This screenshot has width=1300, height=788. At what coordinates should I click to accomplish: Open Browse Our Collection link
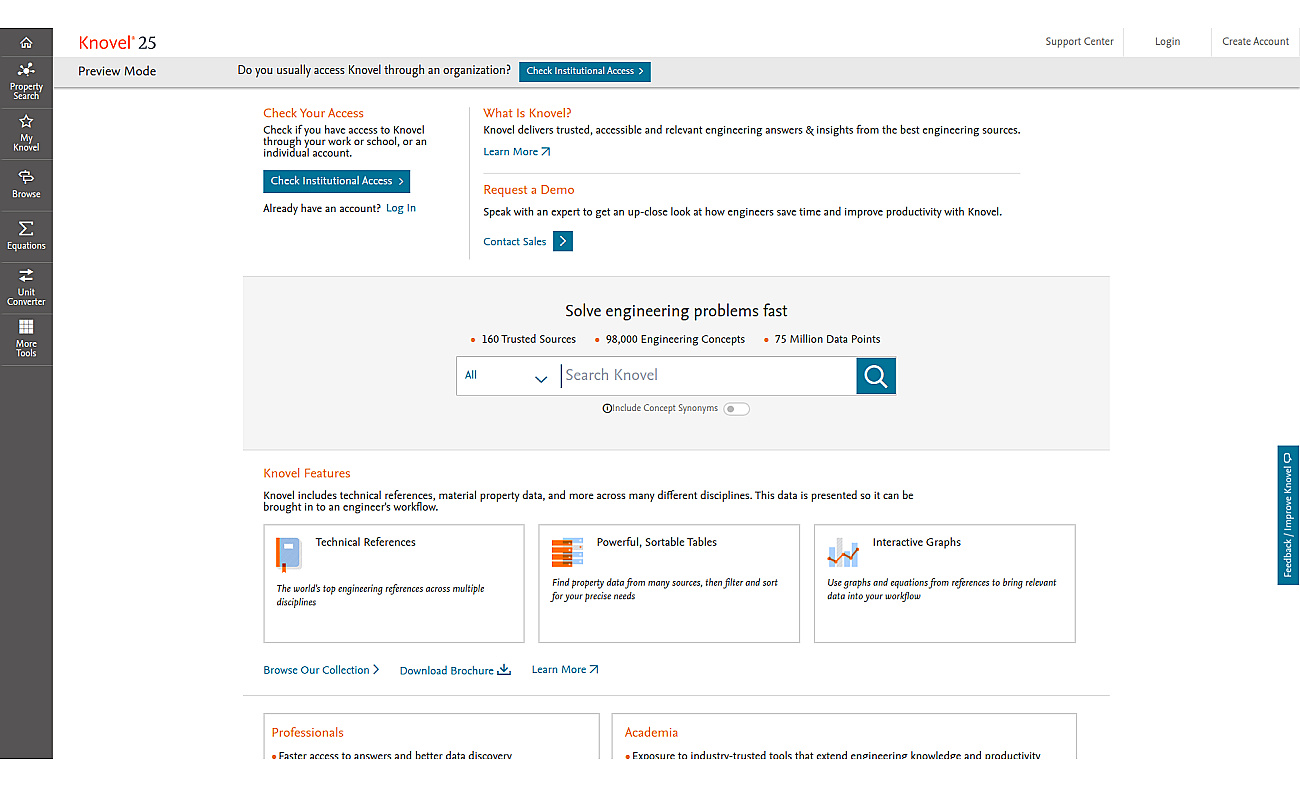point(321,670)
